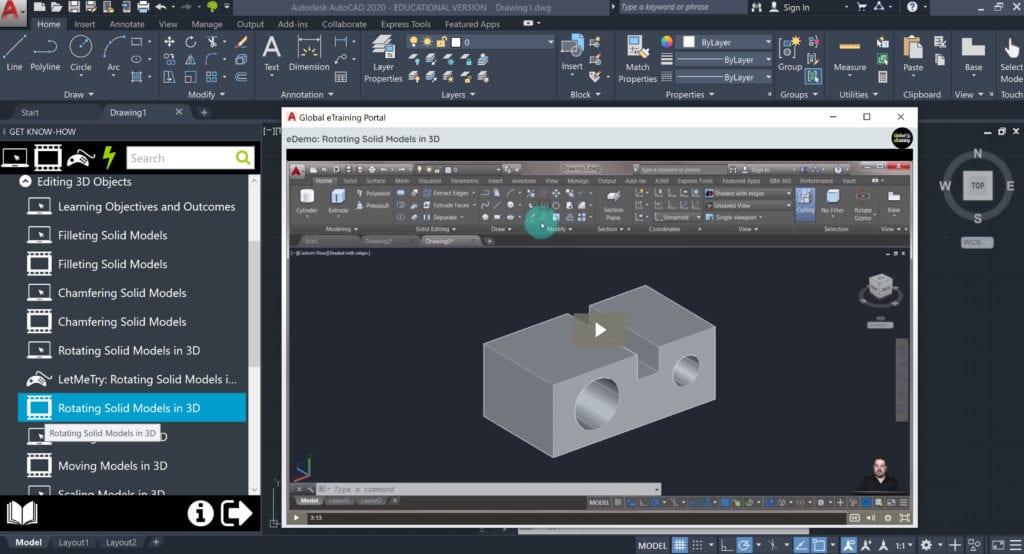Switch to the Express Tools tab
The image size is (1024, 554).
[406, 24]
